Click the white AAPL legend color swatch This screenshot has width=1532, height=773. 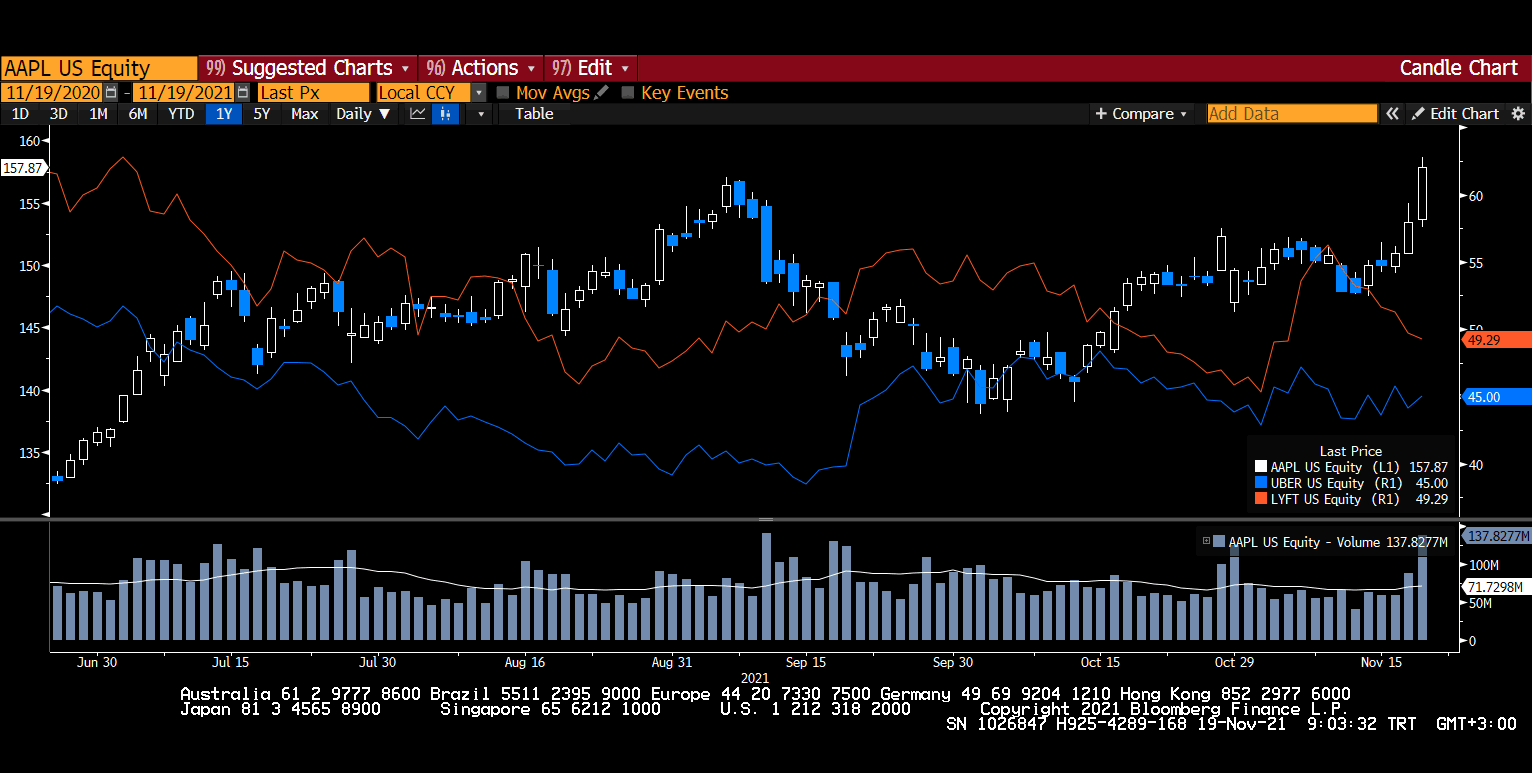(x=1260, y=467)
